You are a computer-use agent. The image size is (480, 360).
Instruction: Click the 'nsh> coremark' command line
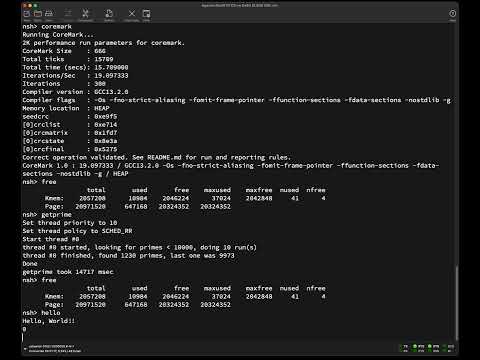(47, 26)
